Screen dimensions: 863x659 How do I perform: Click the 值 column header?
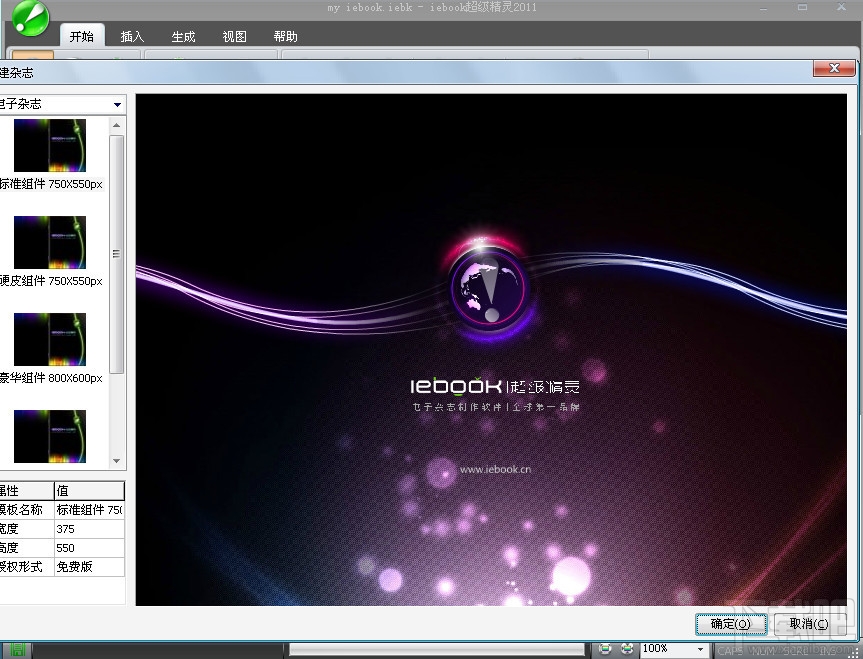(x=89, y=491)
